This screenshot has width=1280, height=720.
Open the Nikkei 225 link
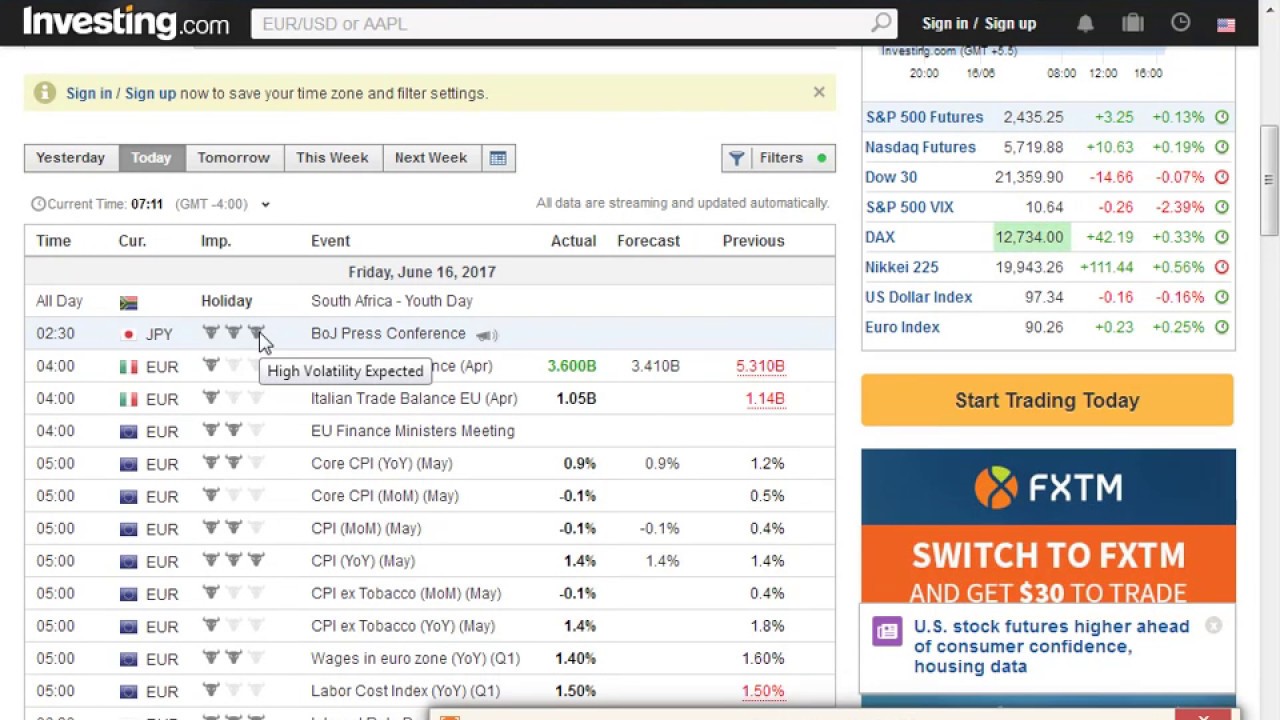901,267
